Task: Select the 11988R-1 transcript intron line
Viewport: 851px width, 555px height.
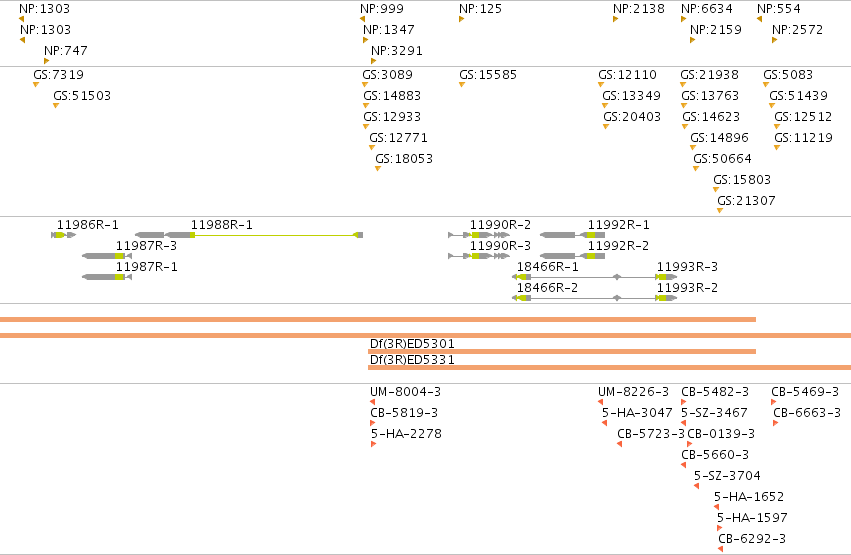Action: click(x=274, y=235)
